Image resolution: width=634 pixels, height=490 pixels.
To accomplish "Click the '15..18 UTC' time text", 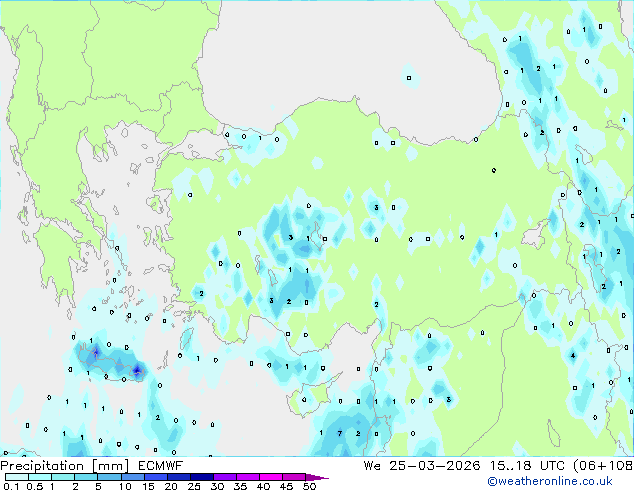I will pos(527,466).
